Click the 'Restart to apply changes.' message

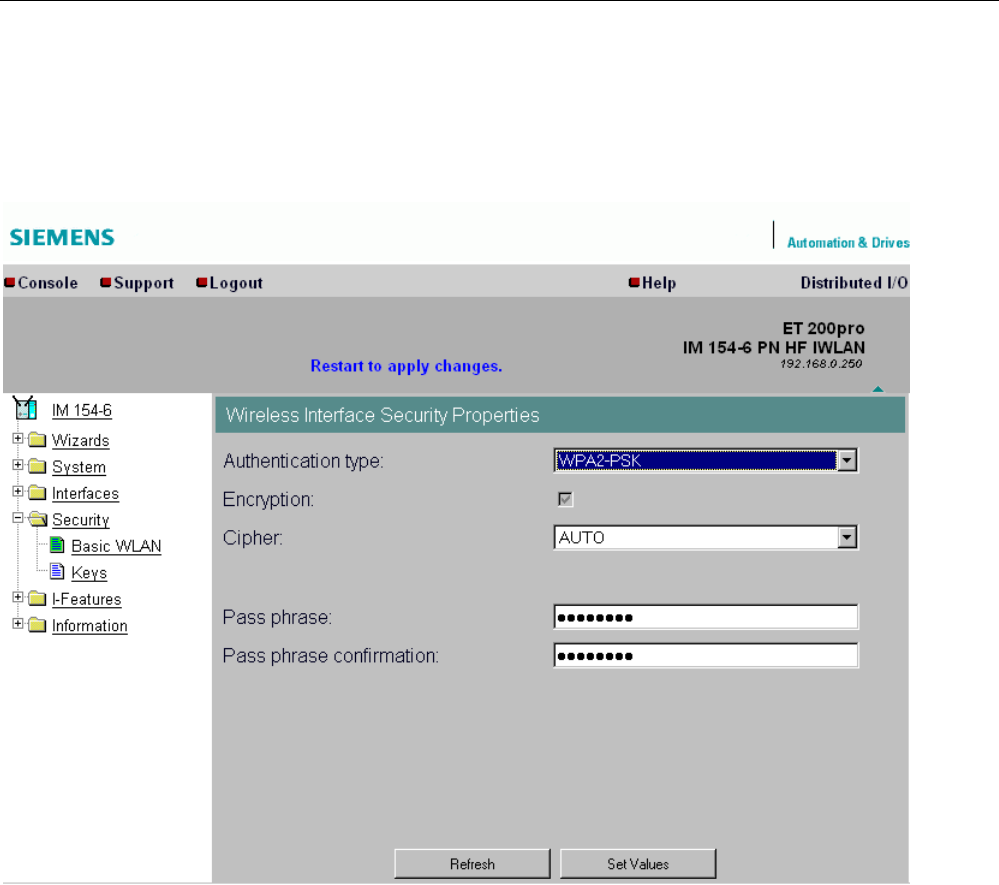point(406,366)
